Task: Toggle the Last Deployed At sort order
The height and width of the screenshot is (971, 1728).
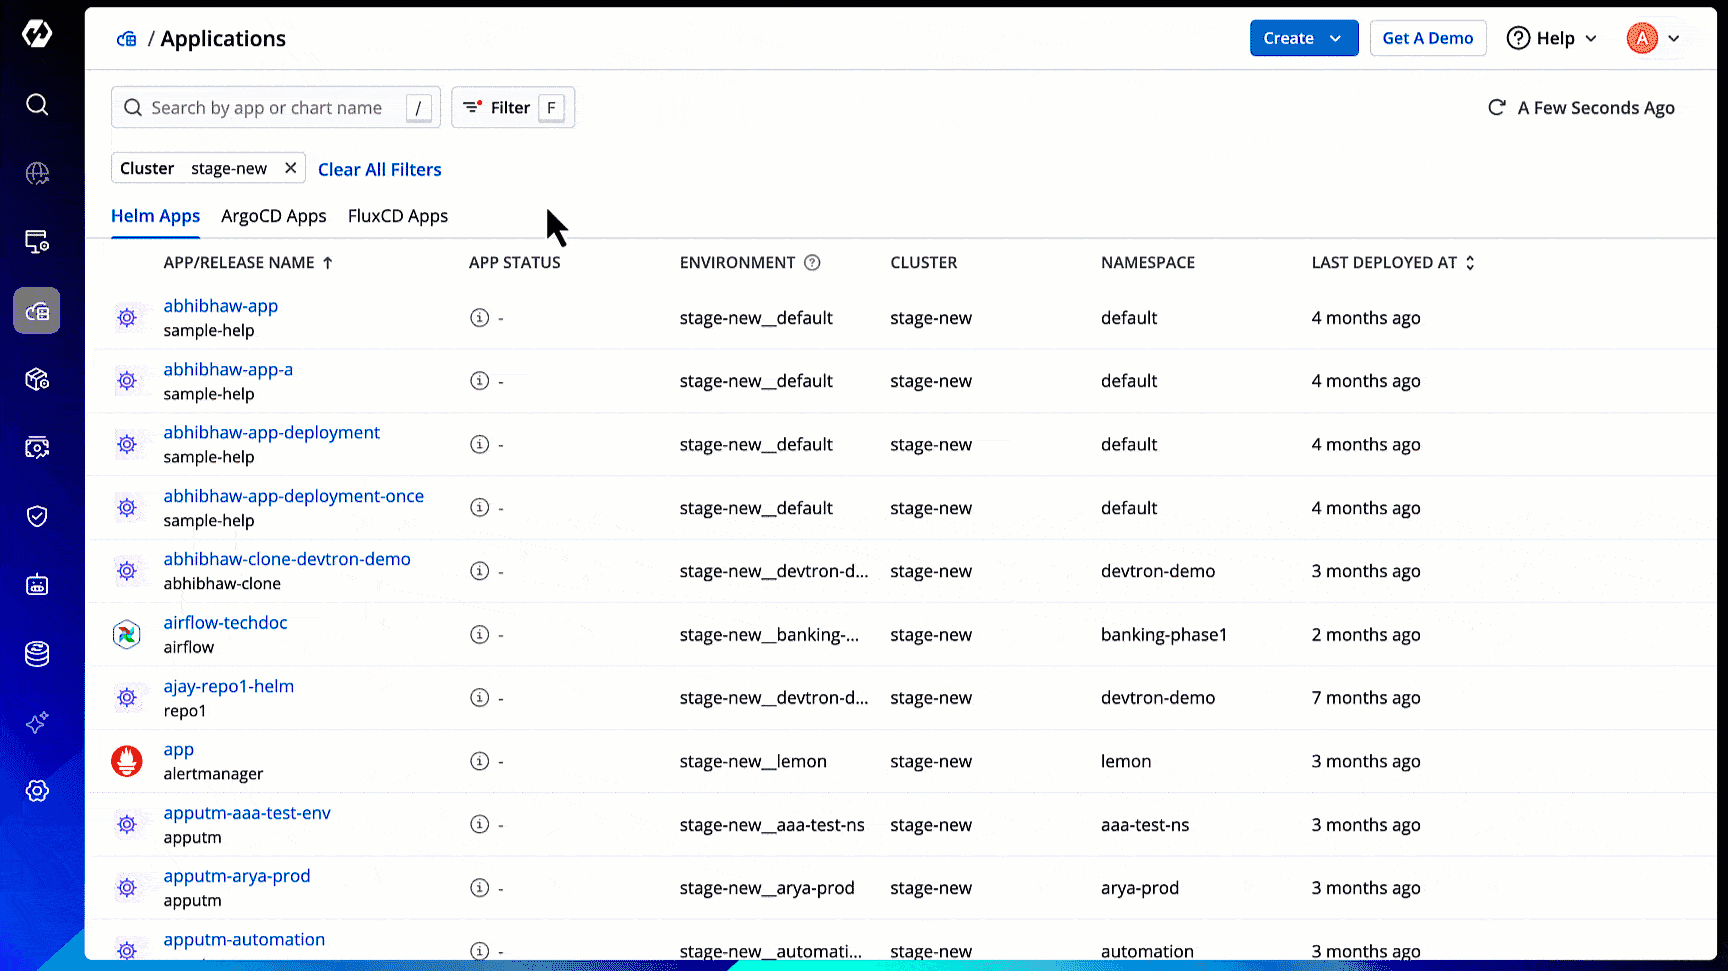Action: pos(1470,262)
